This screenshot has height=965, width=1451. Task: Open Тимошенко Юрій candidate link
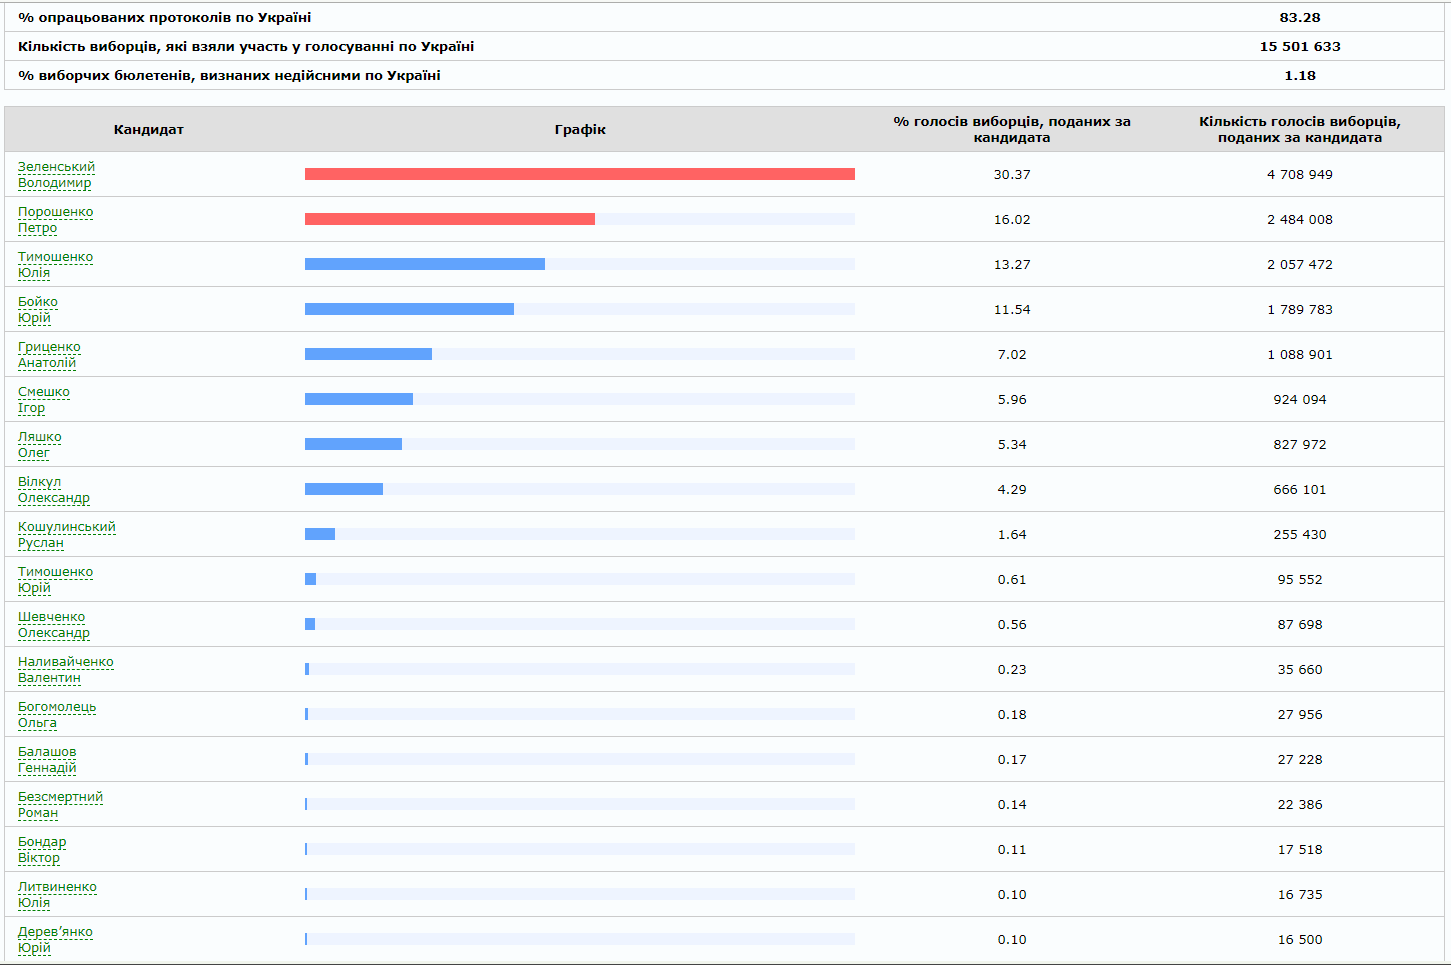click(x=55, y=572)
